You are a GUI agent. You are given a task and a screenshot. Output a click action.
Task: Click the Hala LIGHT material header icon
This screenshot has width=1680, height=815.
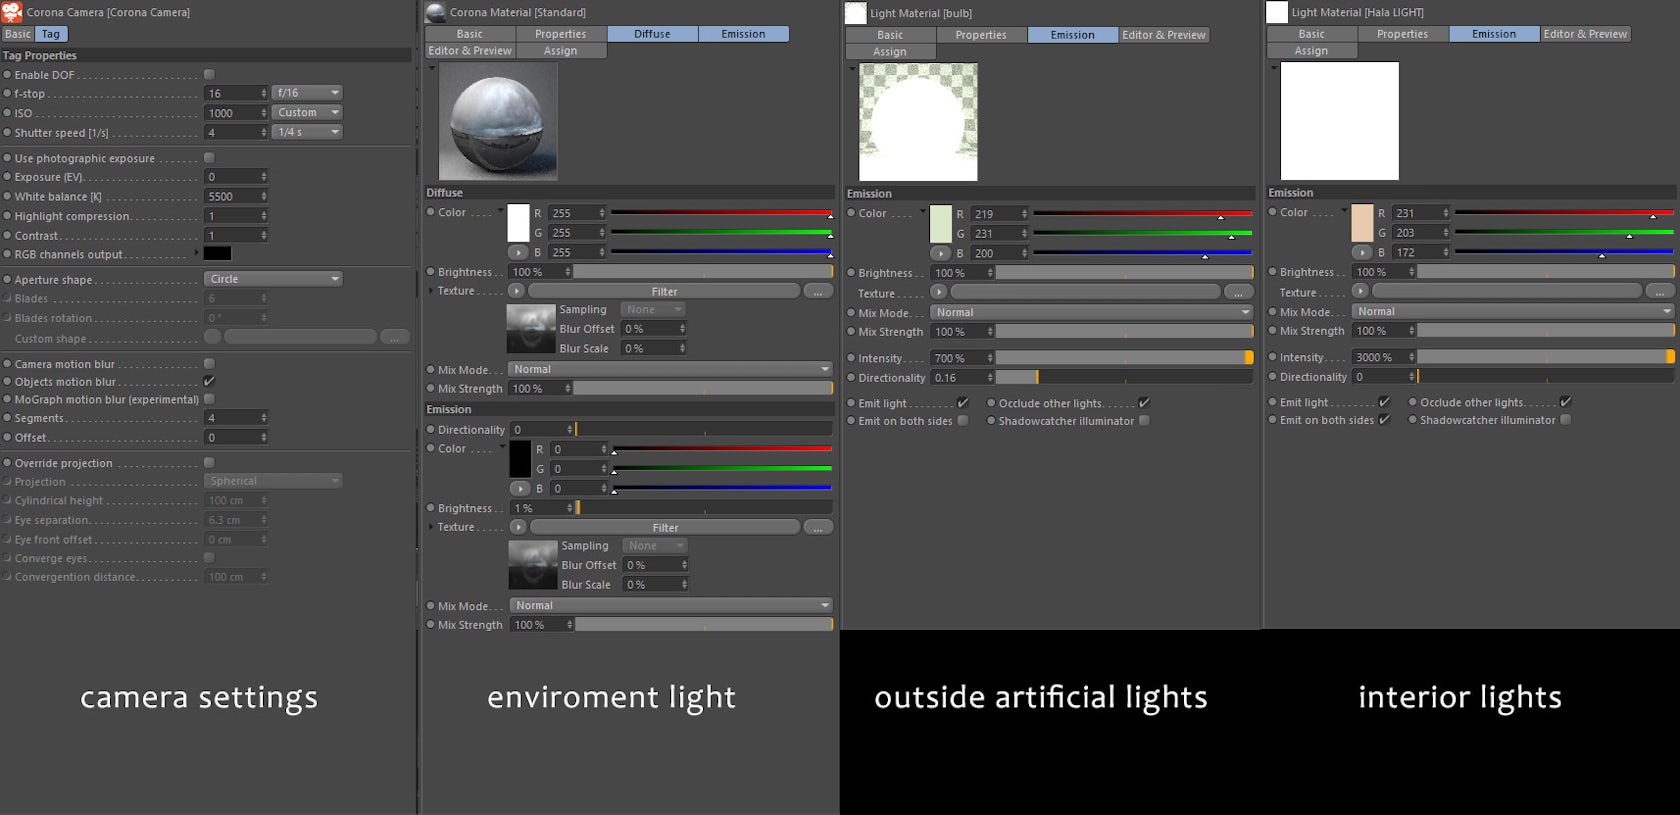point(1277,12)
